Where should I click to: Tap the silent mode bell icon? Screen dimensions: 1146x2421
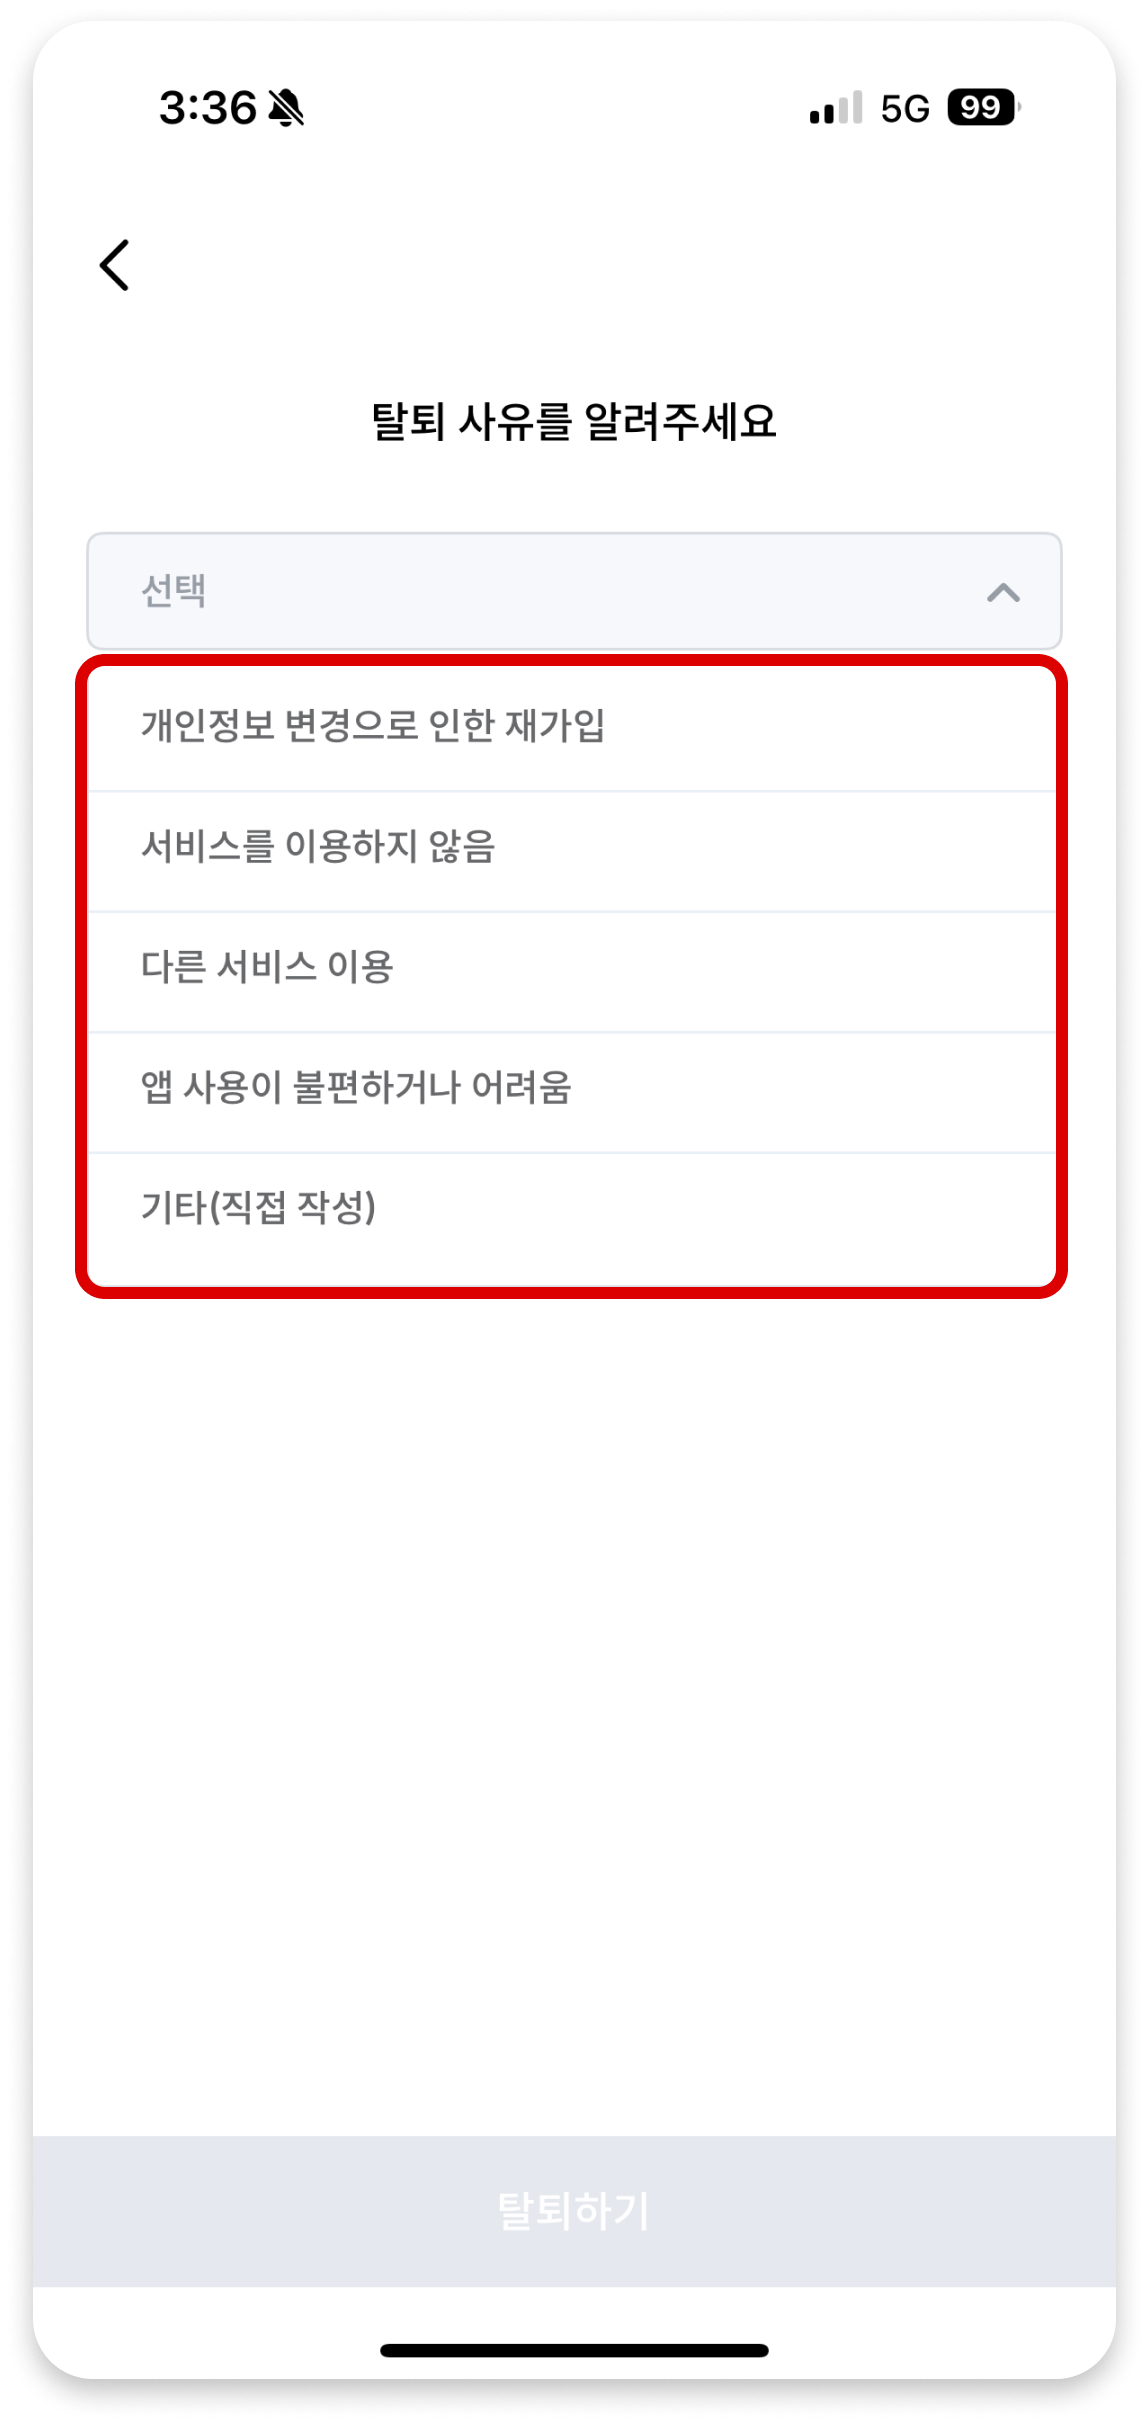point(286,108)
